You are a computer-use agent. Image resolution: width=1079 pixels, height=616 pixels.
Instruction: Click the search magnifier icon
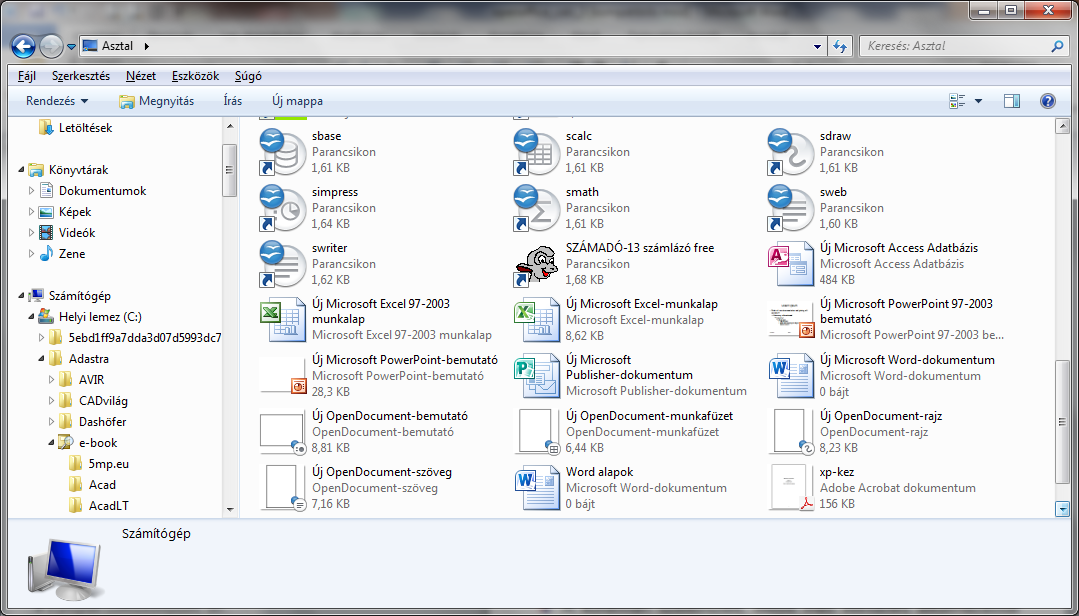(x=1057, y=46)
